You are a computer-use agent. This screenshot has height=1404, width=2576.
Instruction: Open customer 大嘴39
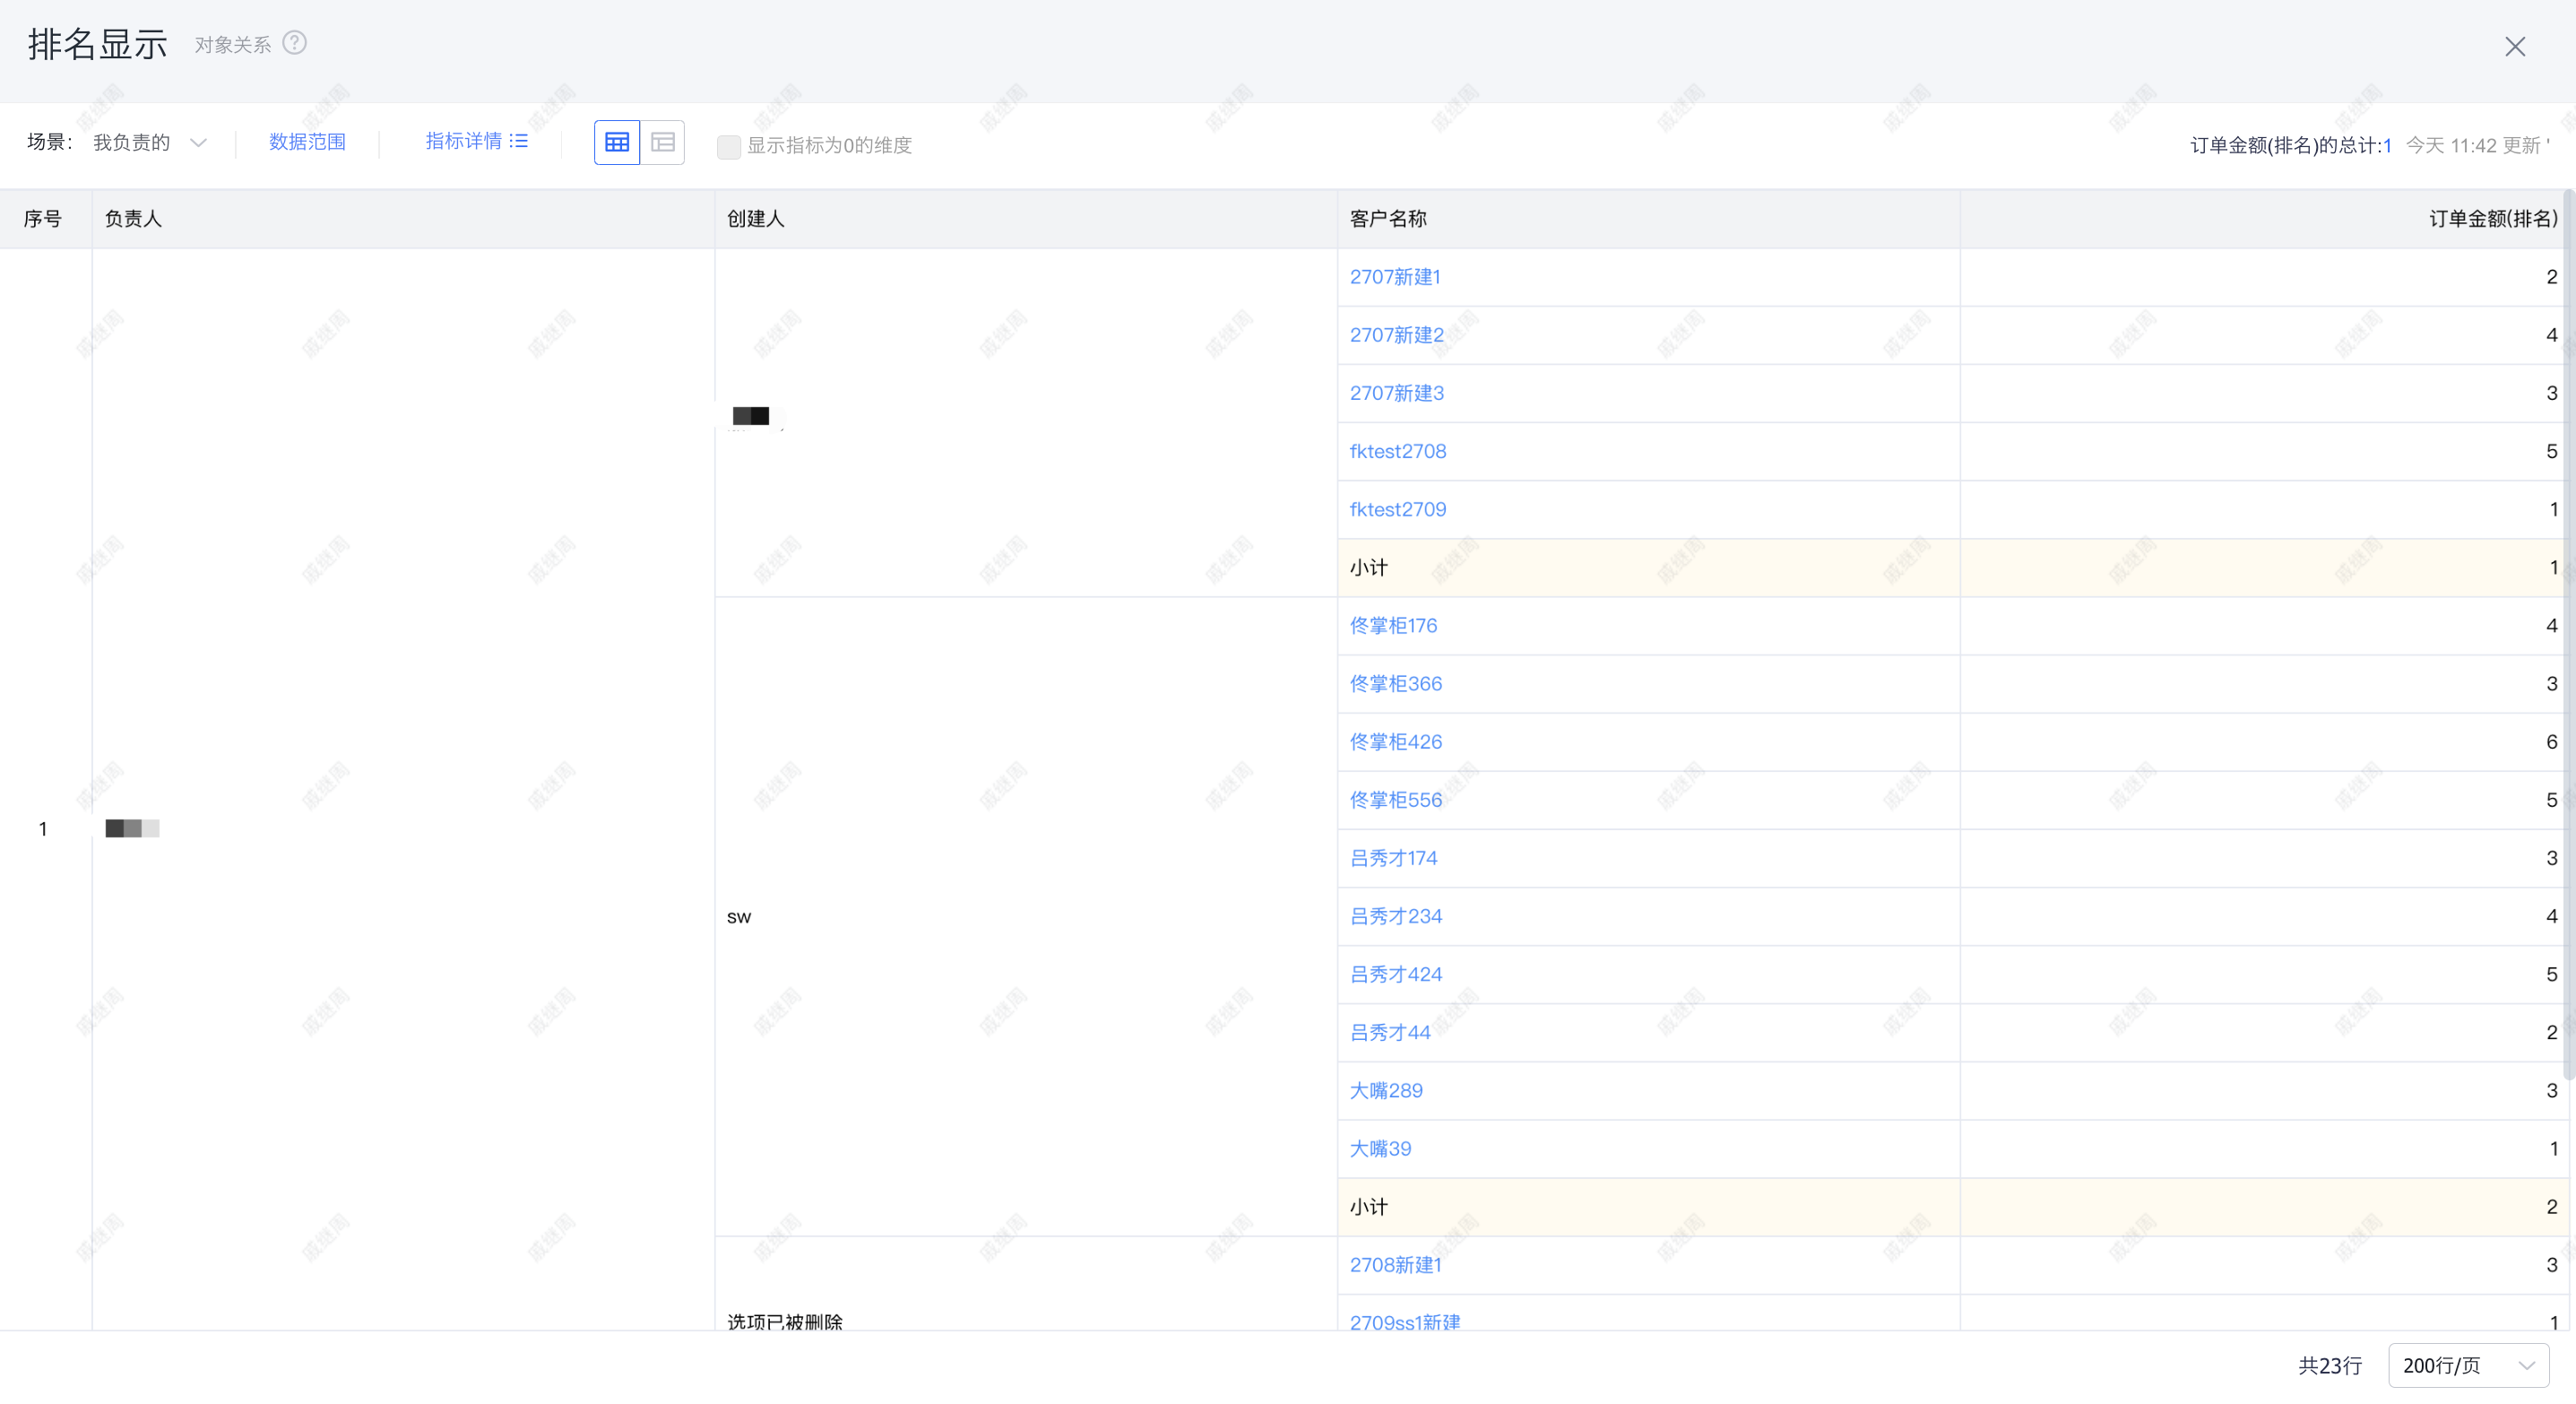[1380, 1148]
